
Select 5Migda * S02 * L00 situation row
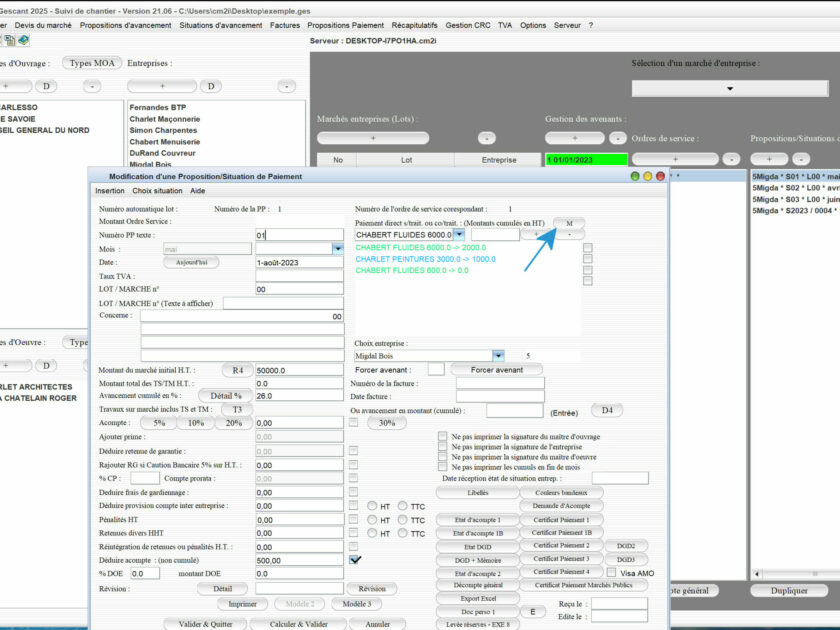[x=796, y=188]
